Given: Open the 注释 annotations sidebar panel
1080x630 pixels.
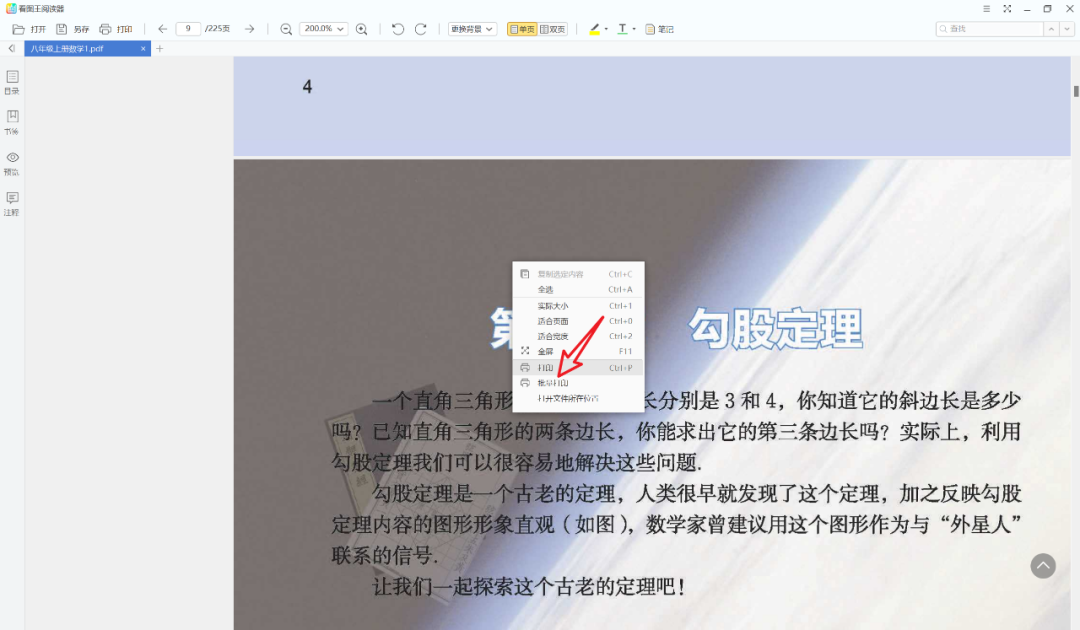Looking at the screenshot, I should click(x=12, y=203).
